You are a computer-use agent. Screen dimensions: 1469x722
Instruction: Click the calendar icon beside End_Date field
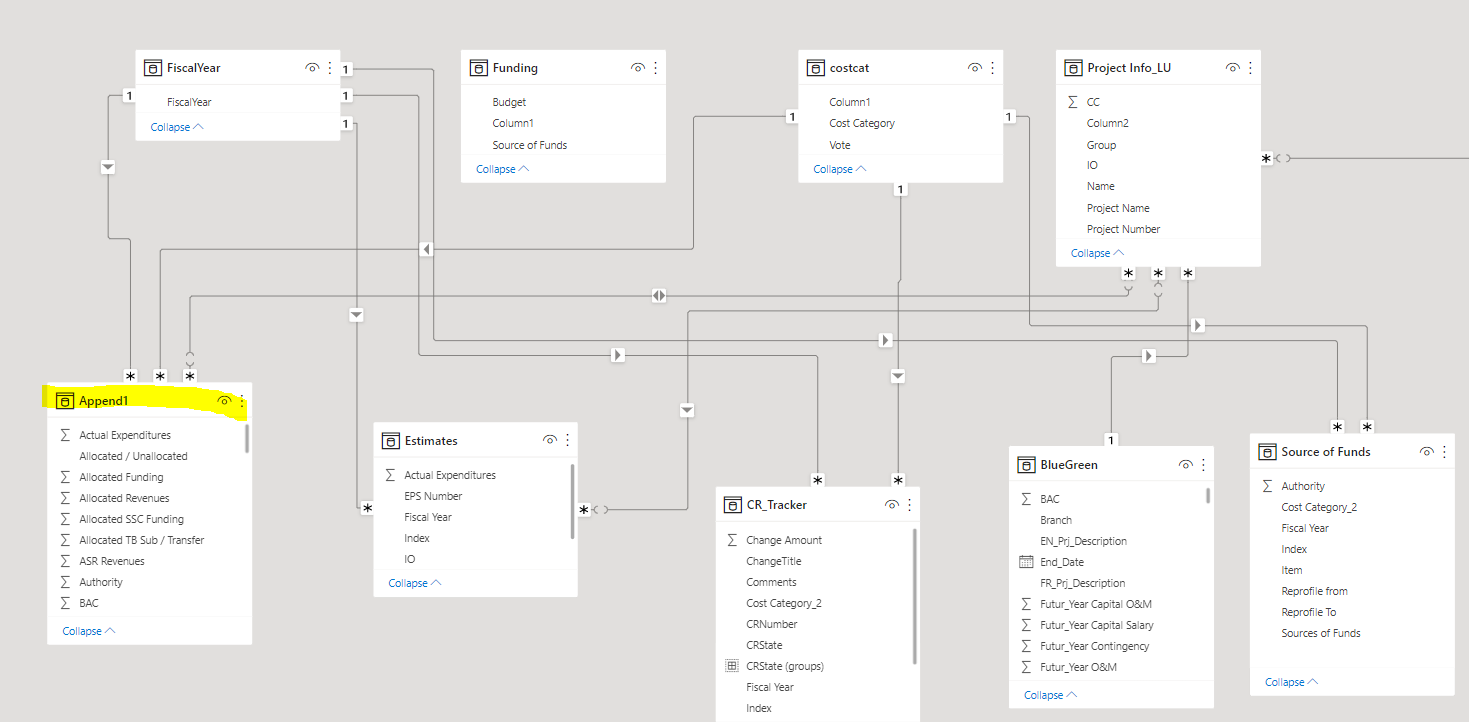click(1026, 562)
